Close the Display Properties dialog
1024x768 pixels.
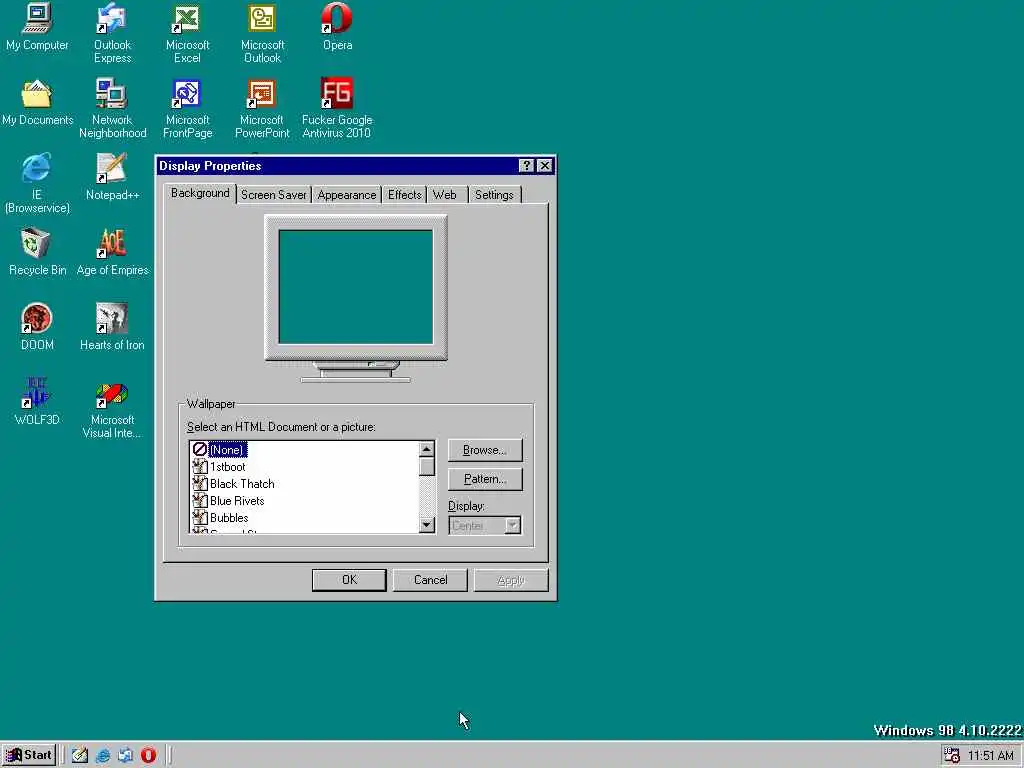[x=545, y=166]
